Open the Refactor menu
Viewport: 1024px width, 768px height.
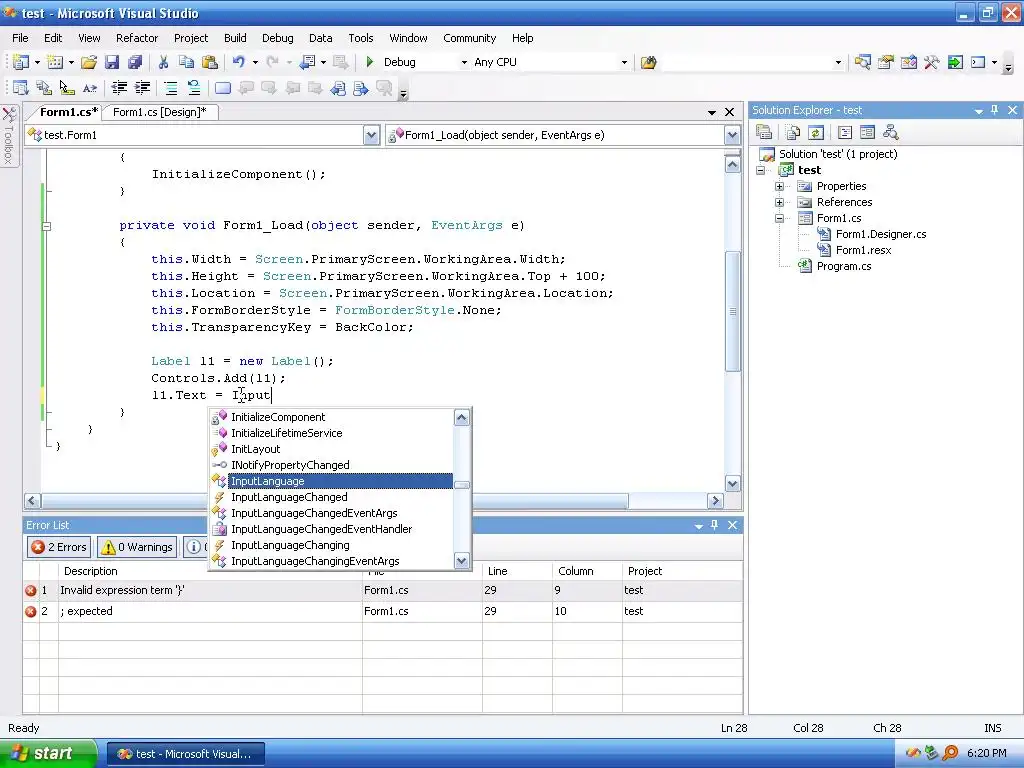[136, 38]
